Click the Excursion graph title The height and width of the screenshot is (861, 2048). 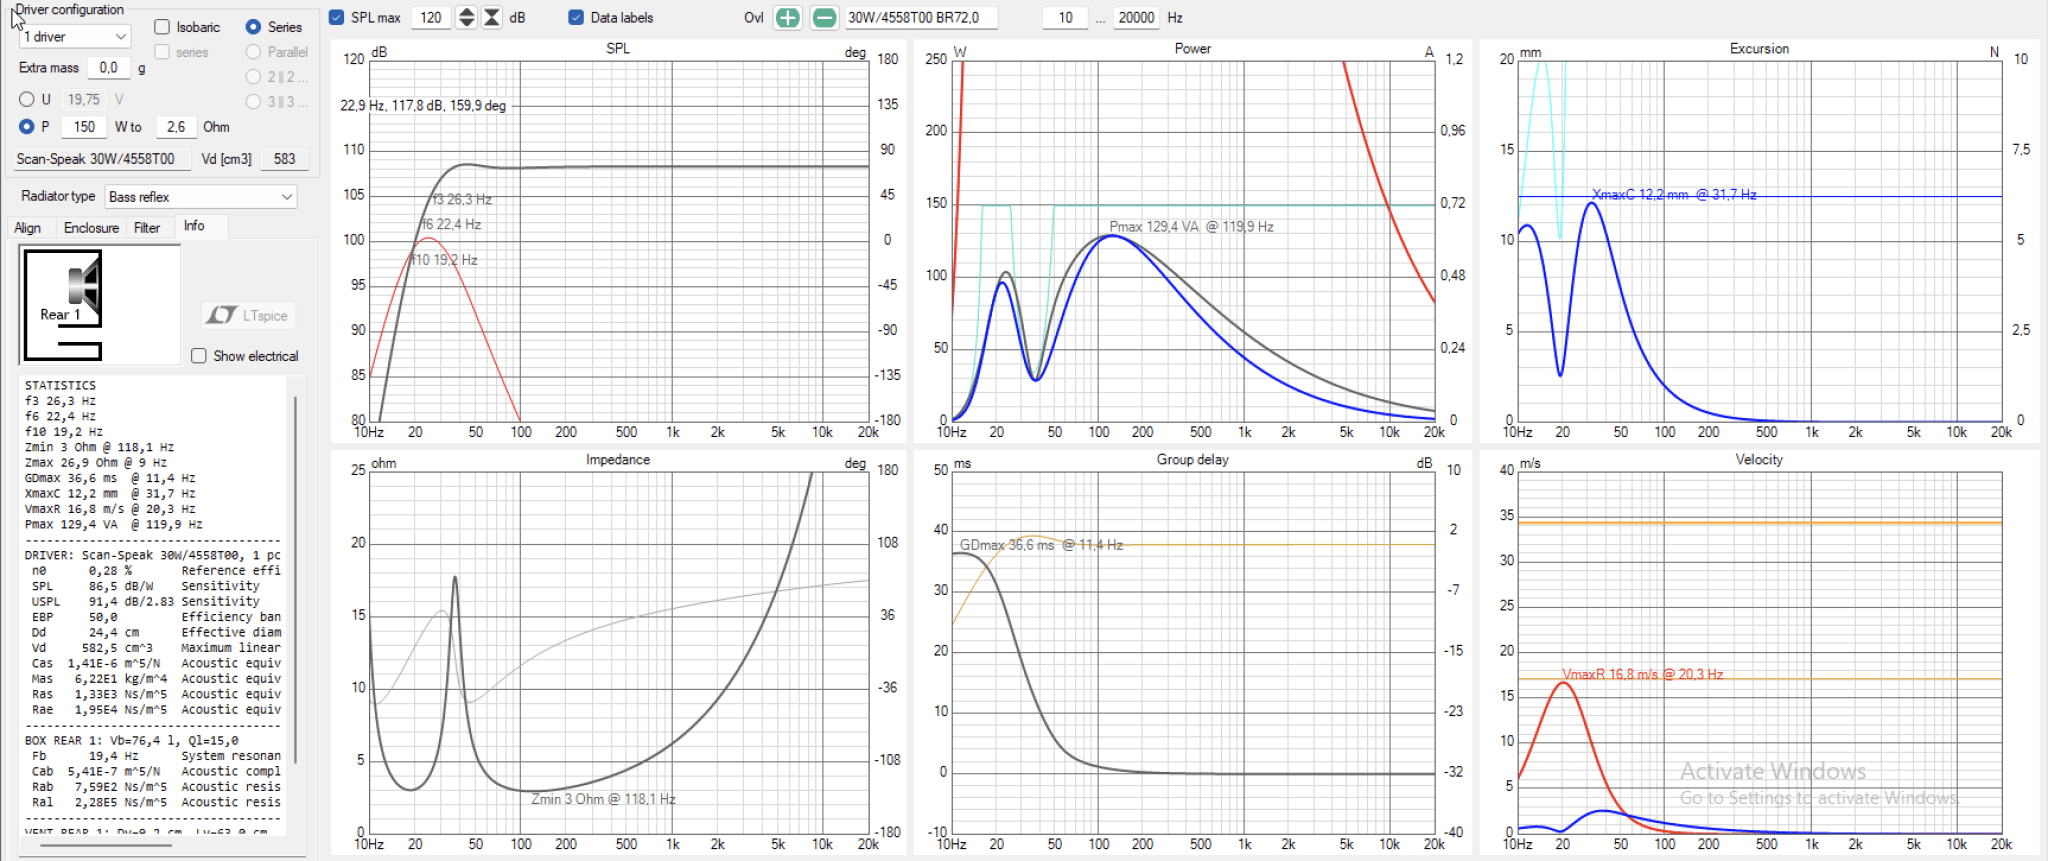point(1759,48)
